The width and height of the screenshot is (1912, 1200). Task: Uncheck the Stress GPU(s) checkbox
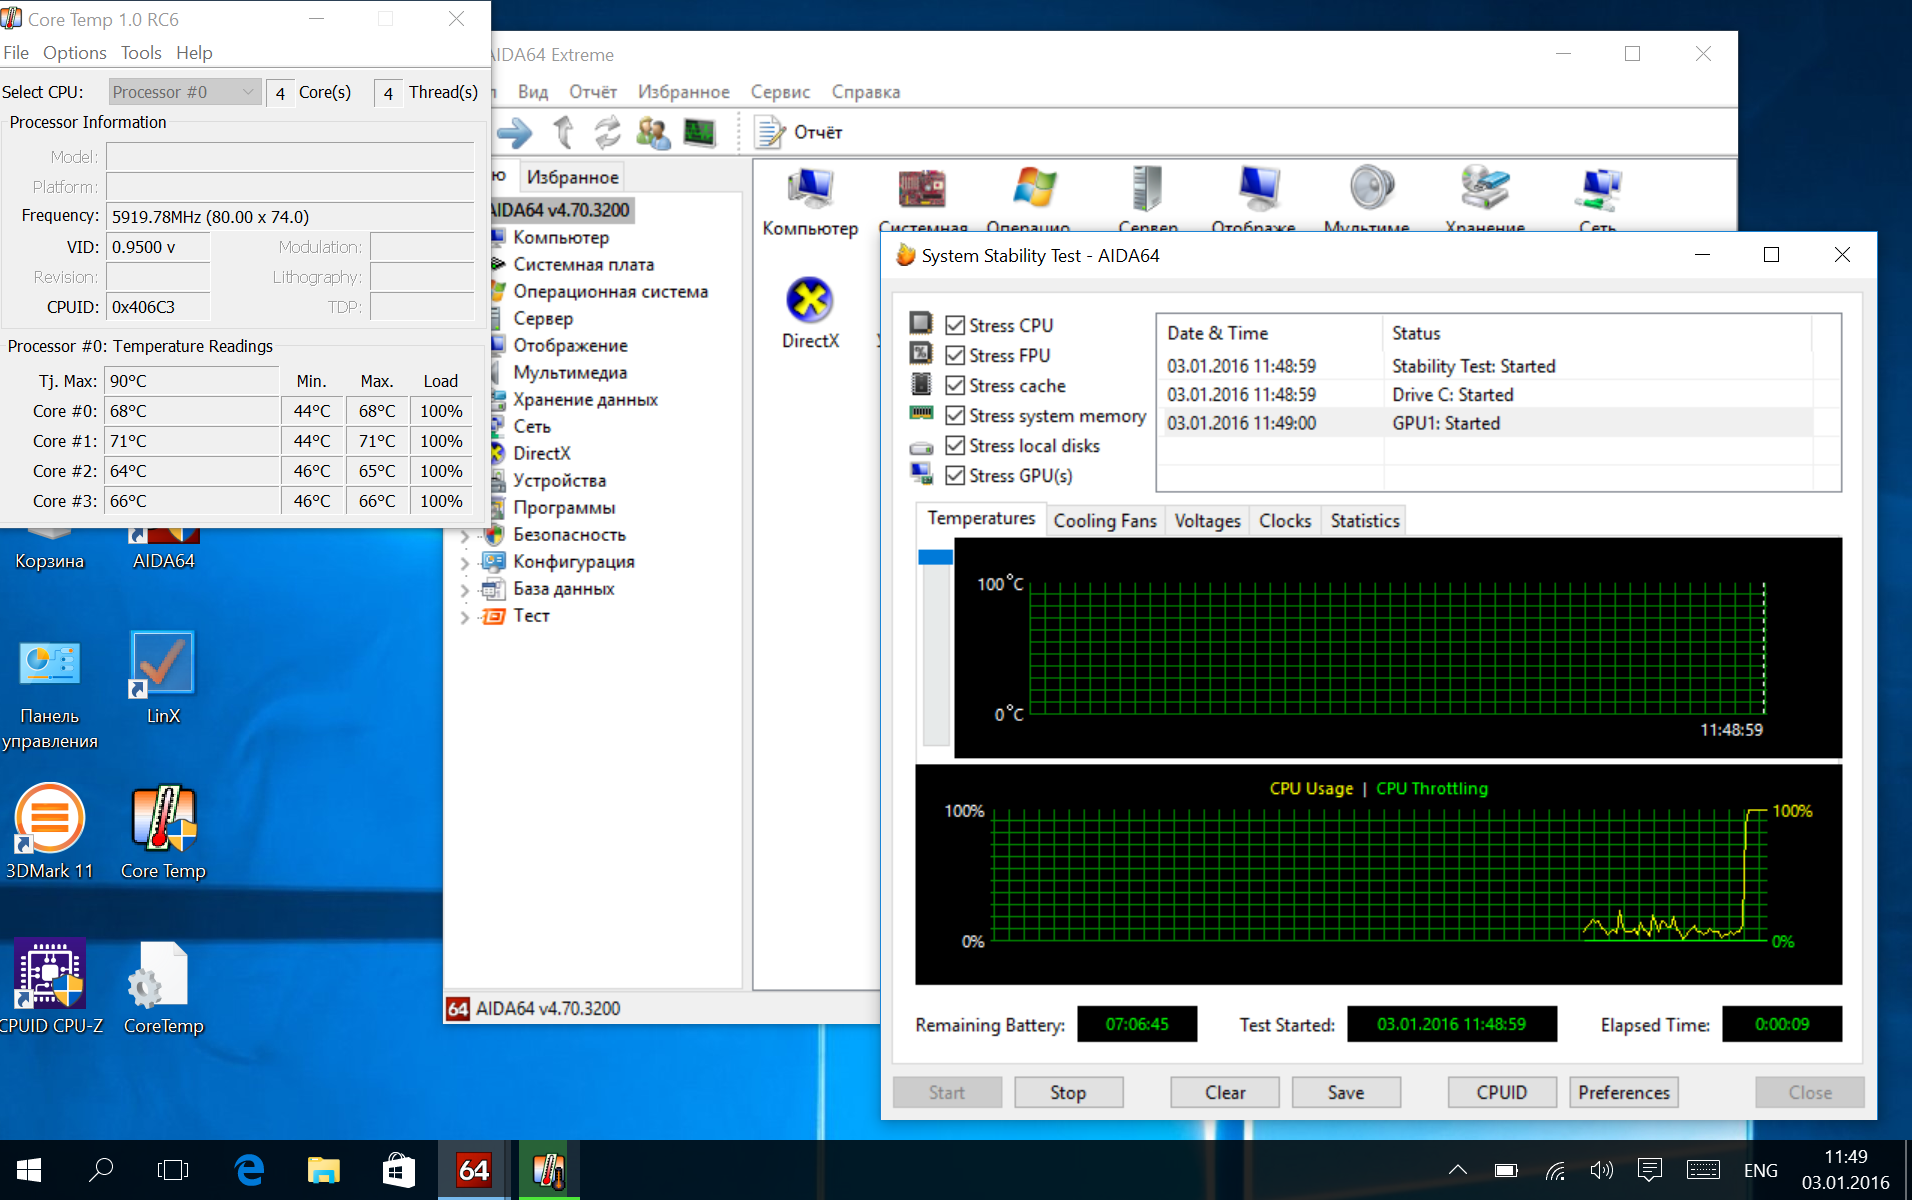(x=955, y=476)
